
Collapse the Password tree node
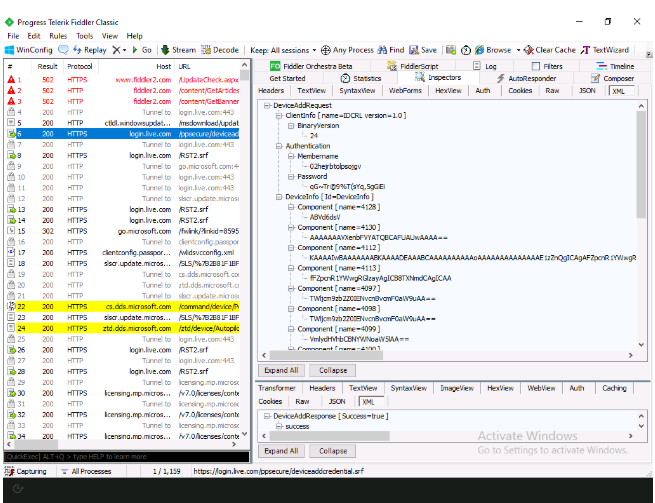tap(291, 177)
